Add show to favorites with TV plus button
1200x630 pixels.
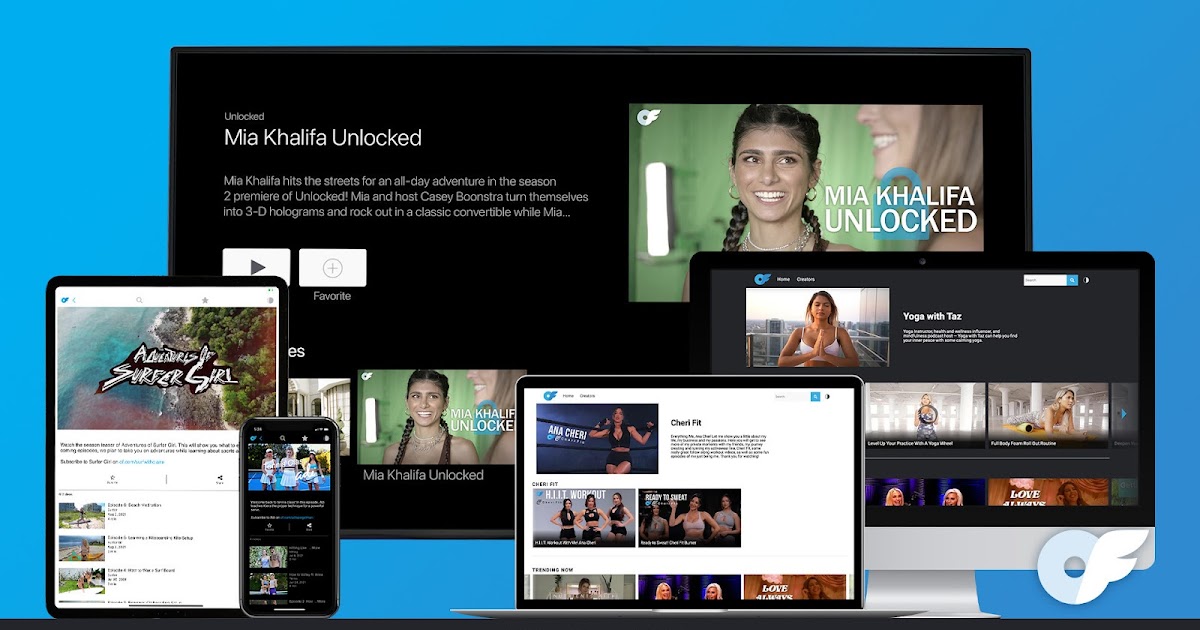[x=333, y=267]
